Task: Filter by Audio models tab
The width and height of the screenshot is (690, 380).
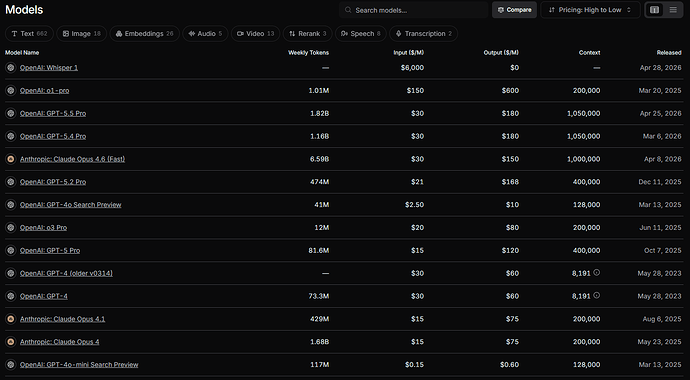Action: 206,34
